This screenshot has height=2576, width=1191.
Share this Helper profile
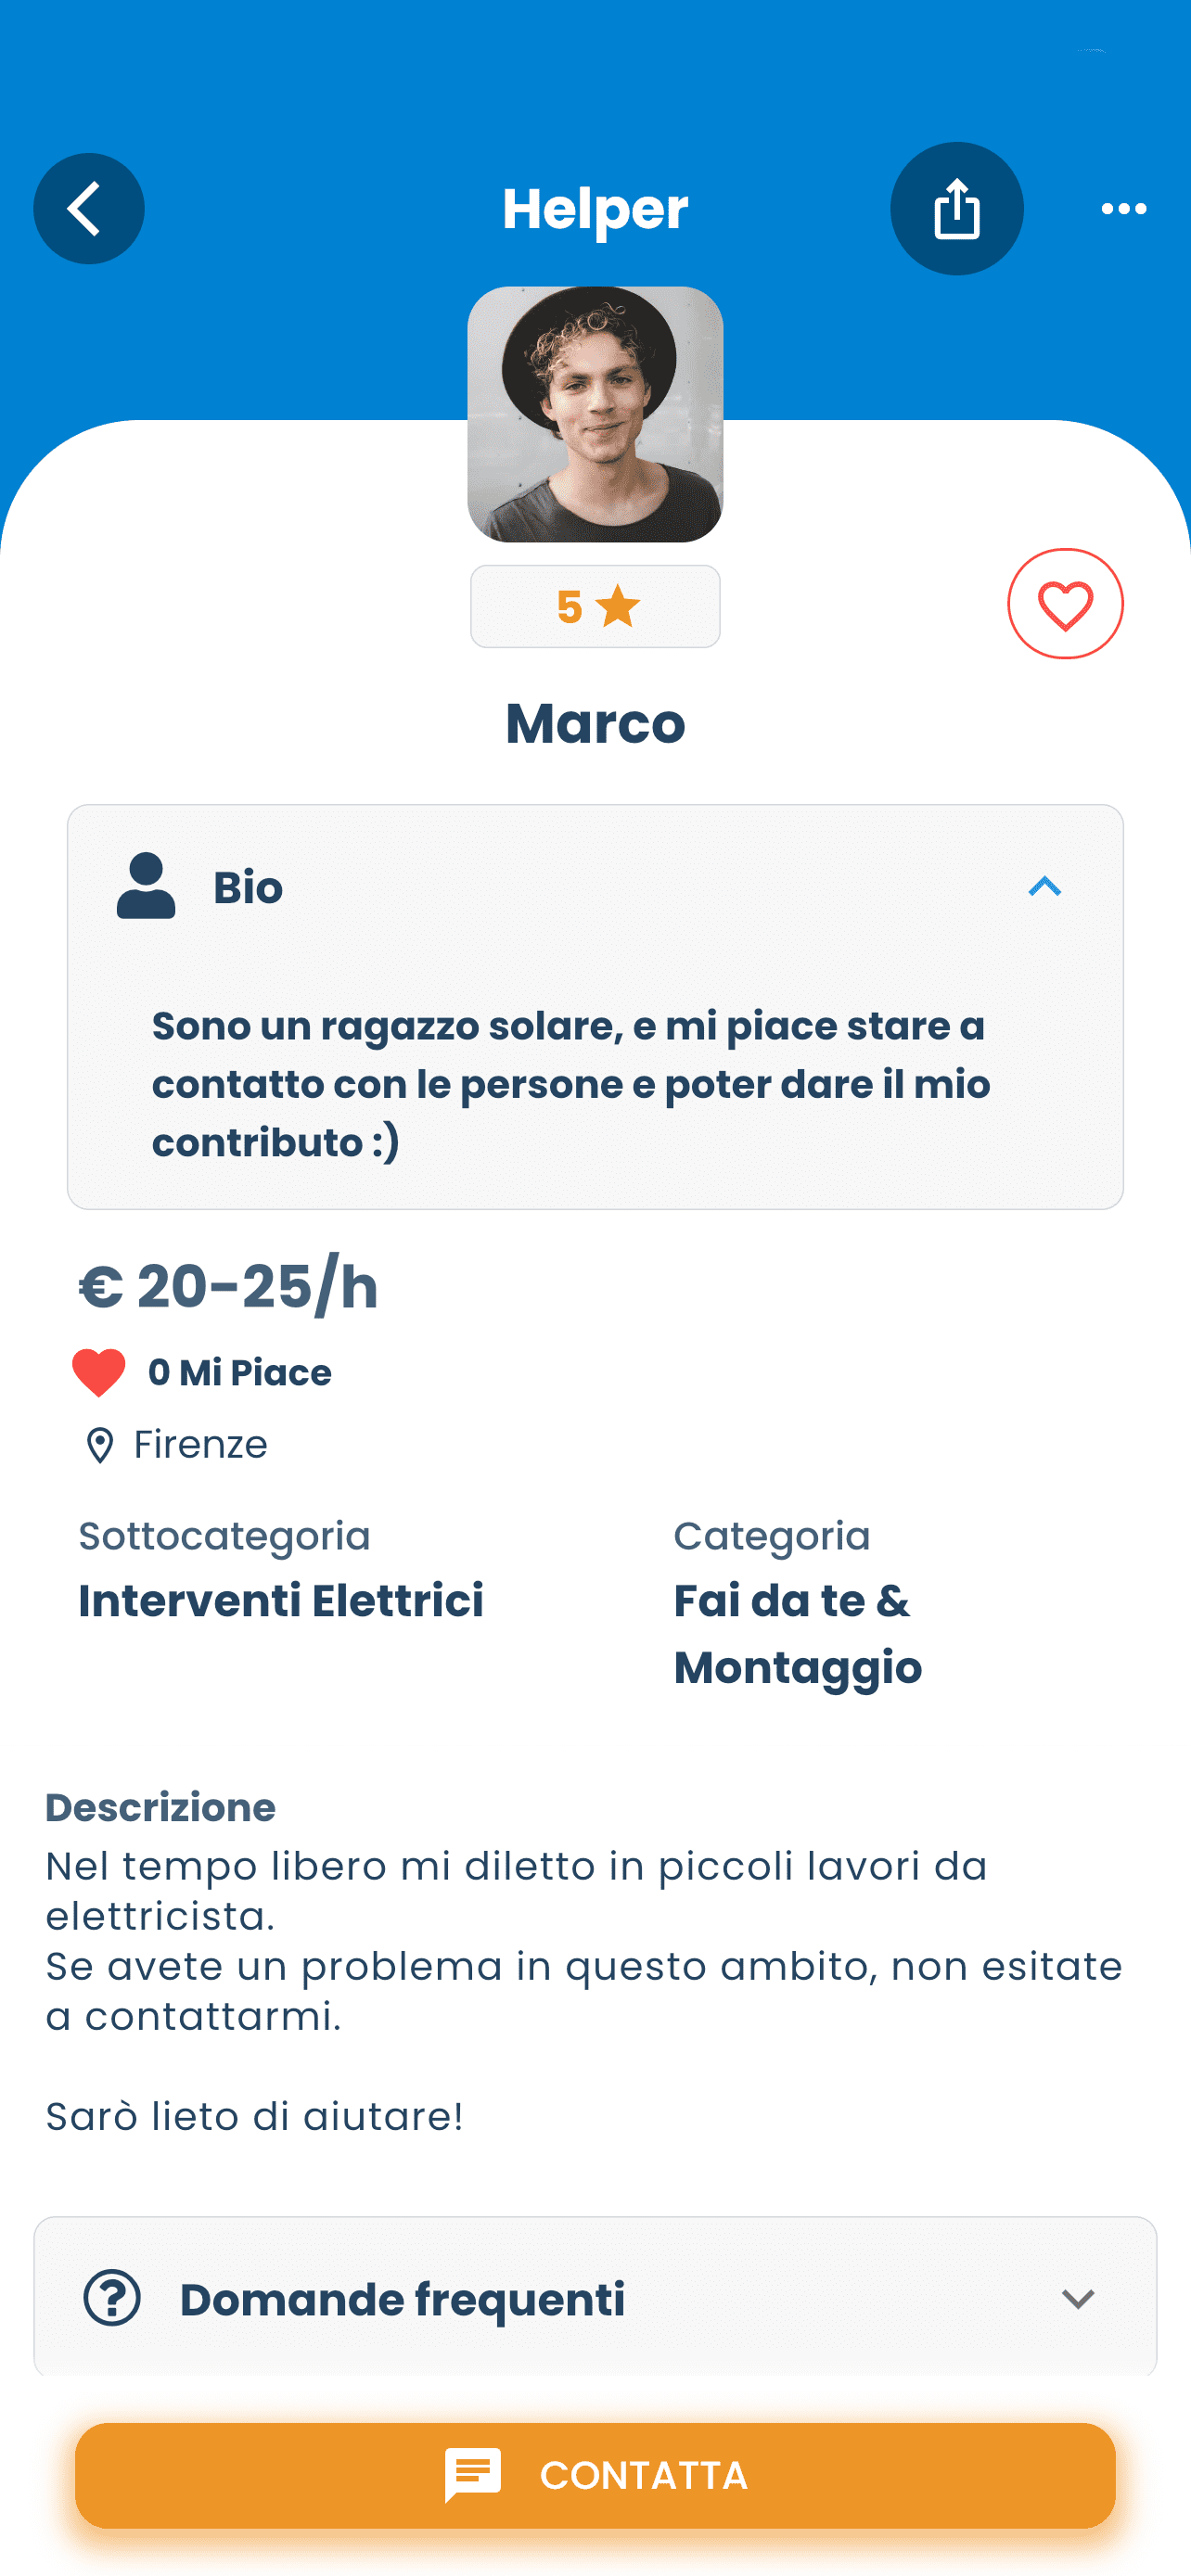(x=956, y=208)
